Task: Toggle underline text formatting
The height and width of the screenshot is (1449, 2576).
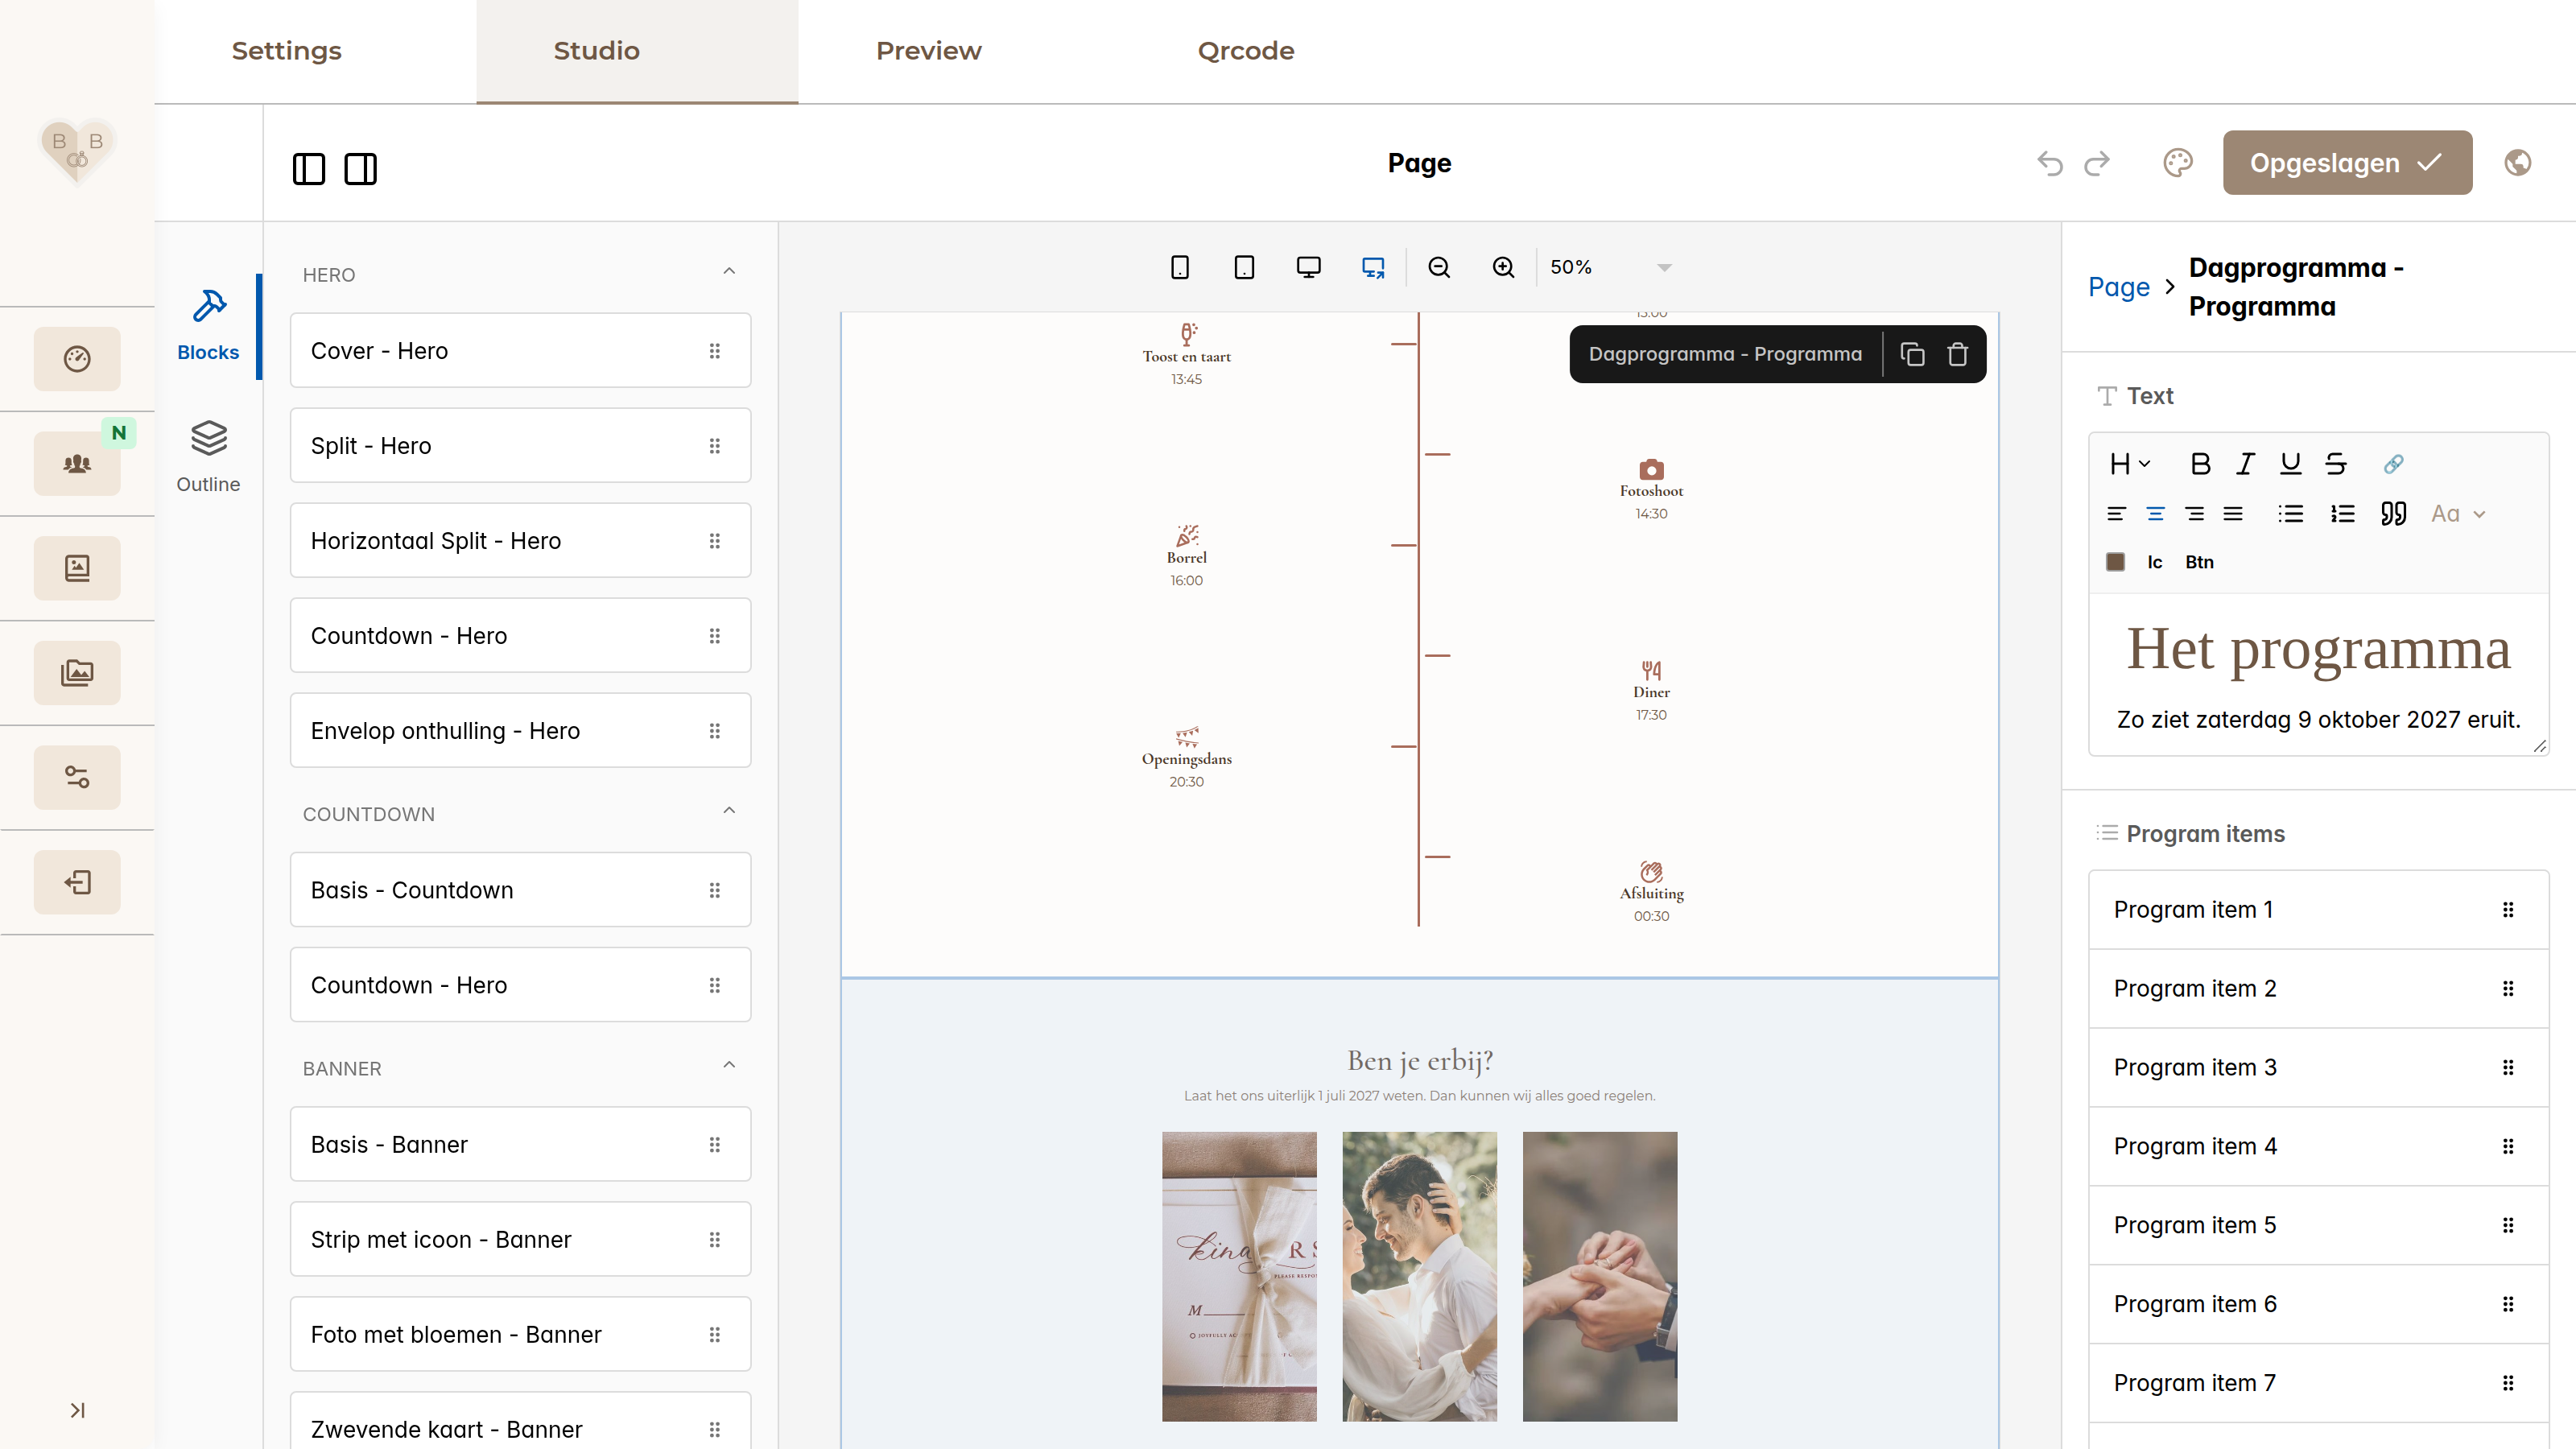Action: [2290, 464]
